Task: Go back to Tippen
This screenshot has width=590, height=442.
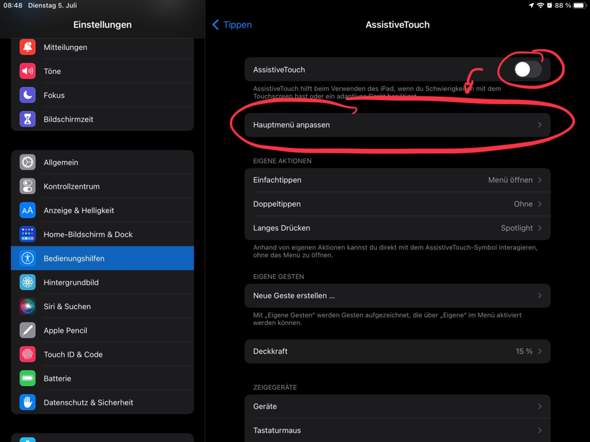Action: tap(232, 25)
